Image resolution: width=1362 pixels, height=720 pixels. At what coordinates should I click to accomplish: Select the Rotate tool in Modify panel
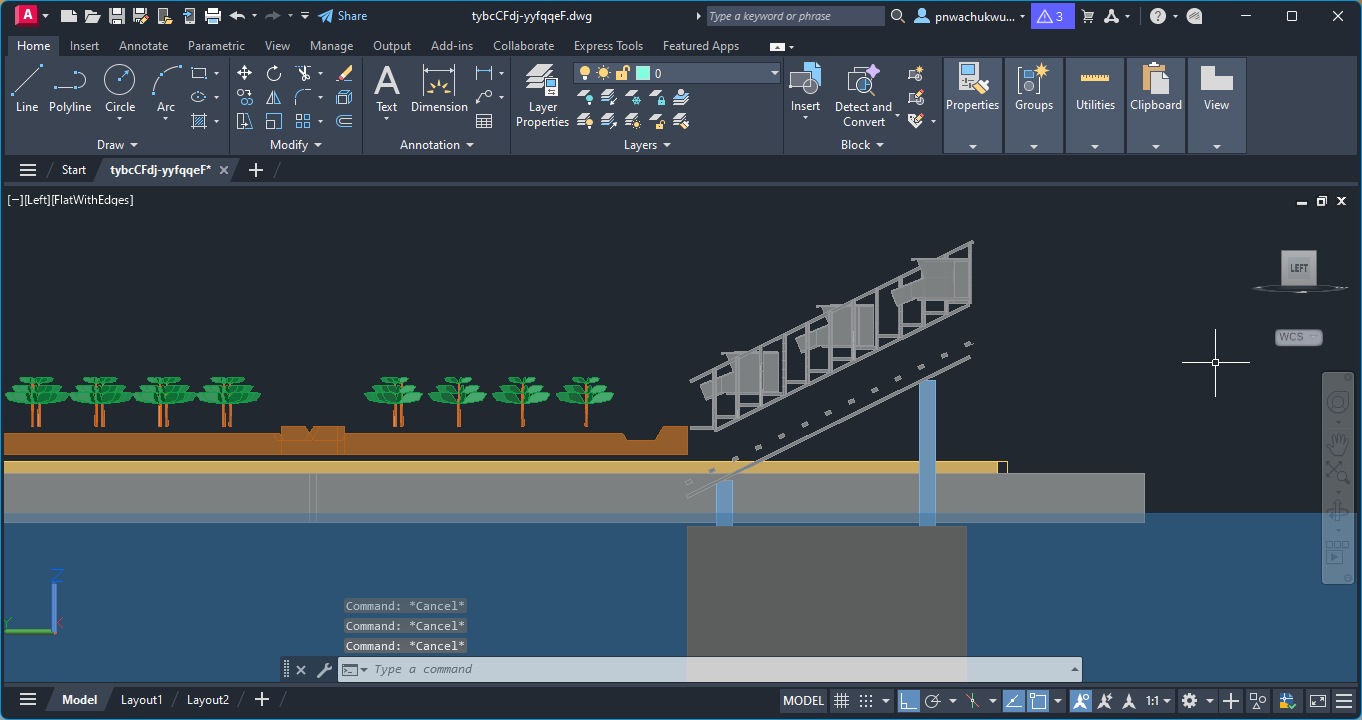click(x=273, y=73)
